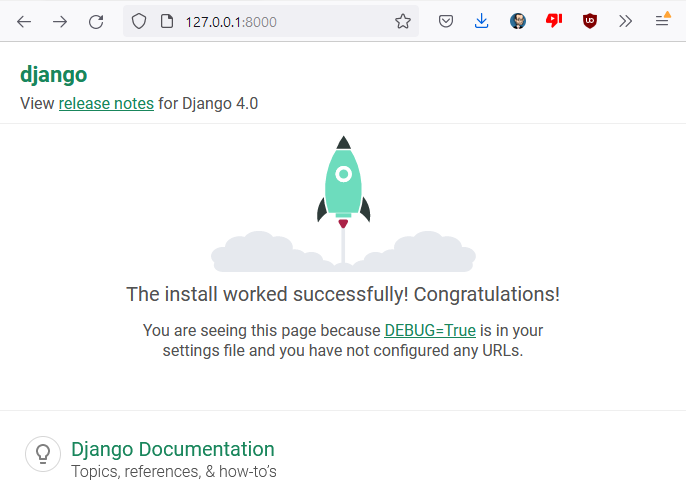Show site information page icon
The image size is (686, 491).
pyautogui.click(x=167, y=21)
